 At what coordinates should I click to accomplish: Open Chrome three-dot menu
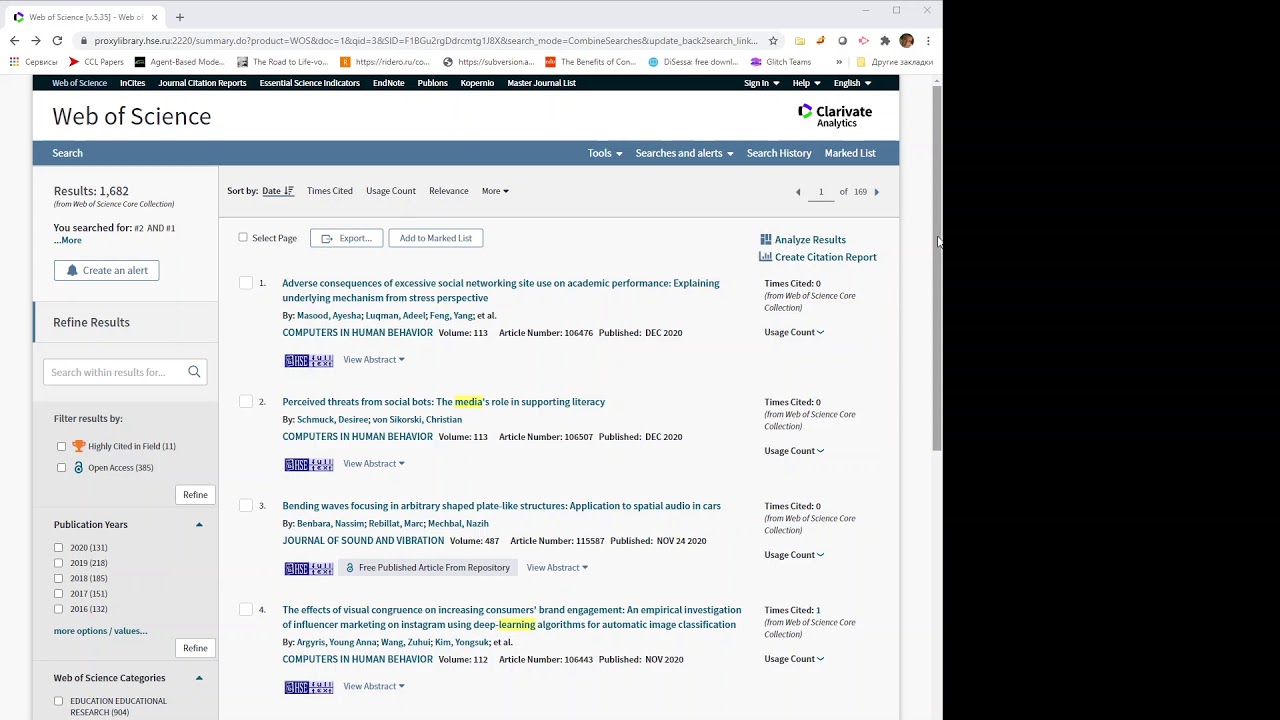click(x=928, y=41)
